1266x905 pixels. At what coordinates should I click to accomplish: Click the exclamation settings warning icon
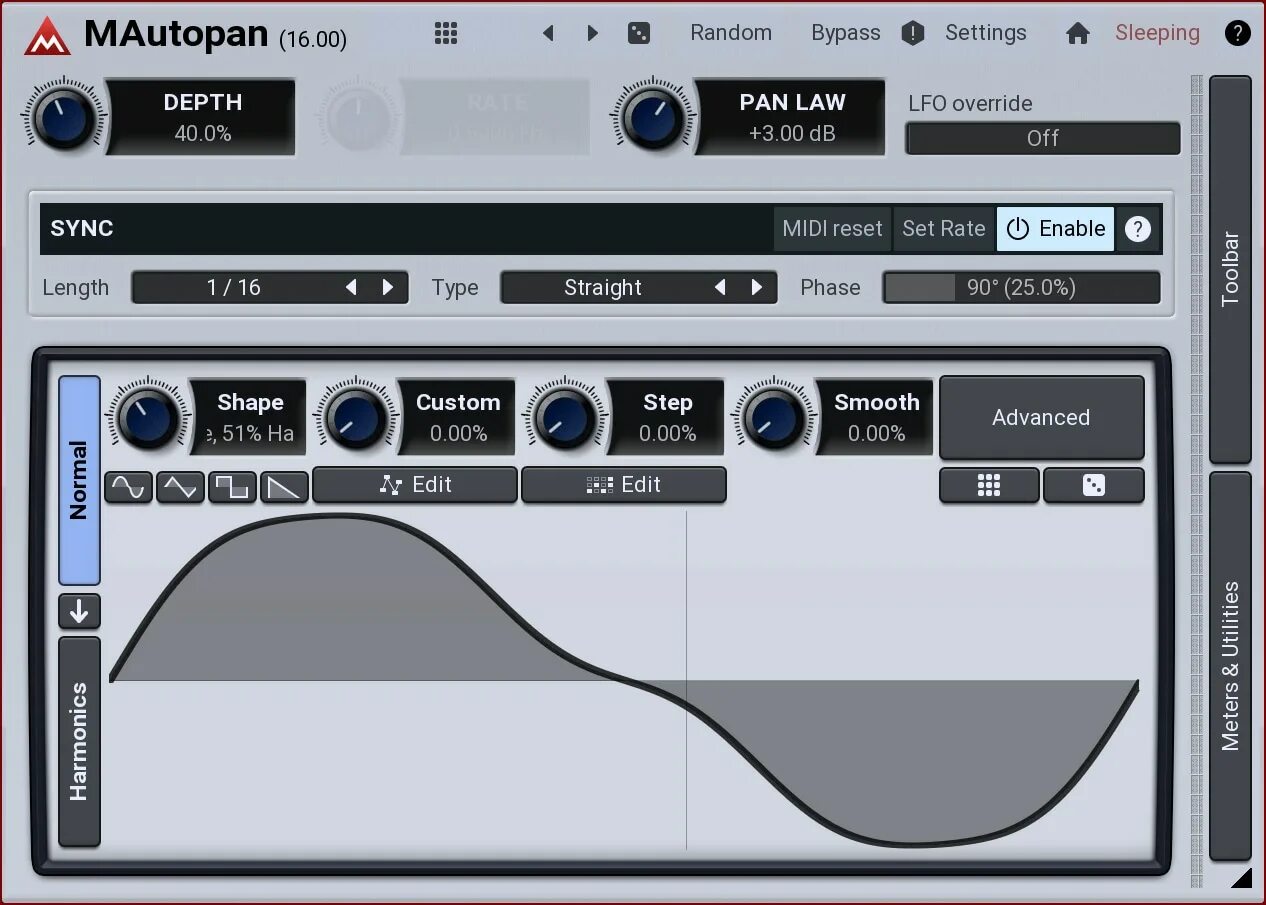coord(912,33)
